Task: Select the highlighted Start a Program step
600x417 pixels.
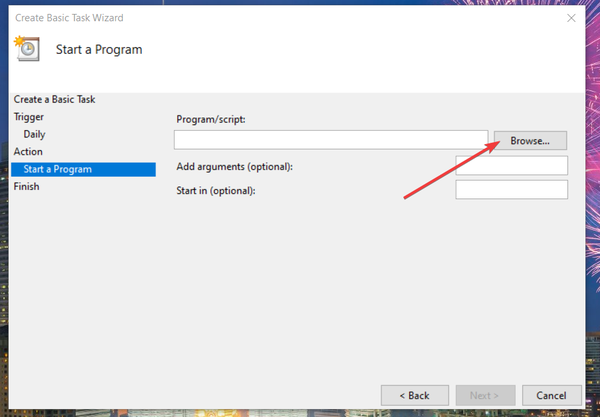Action: pyautogui.click(x=58, y=169)
